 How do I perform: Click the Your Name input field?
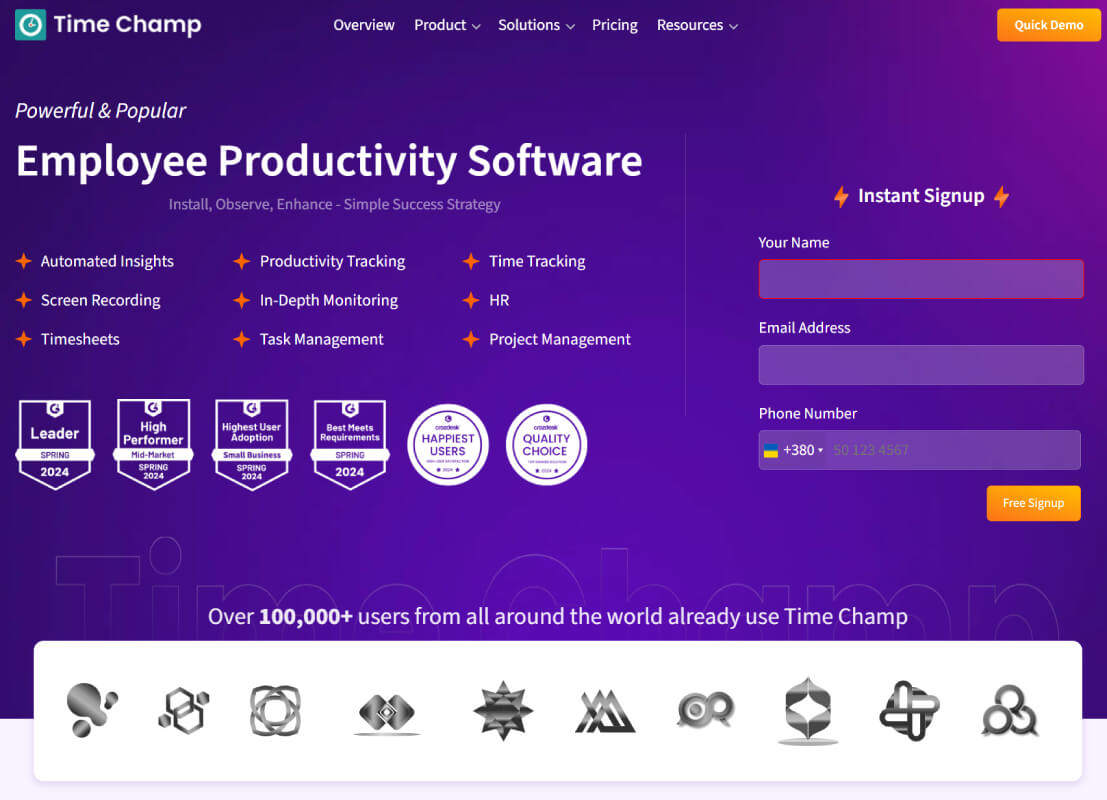click(921, 279)
